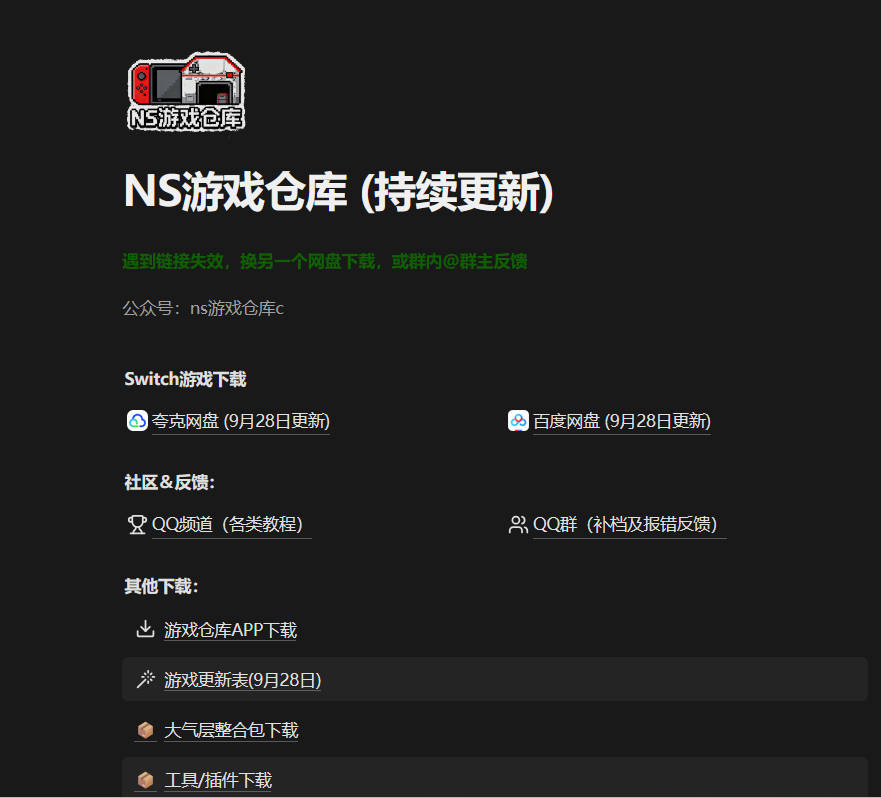Open 夸克网盘 (9月28日更新) link
881x798 pixels.
240,421
